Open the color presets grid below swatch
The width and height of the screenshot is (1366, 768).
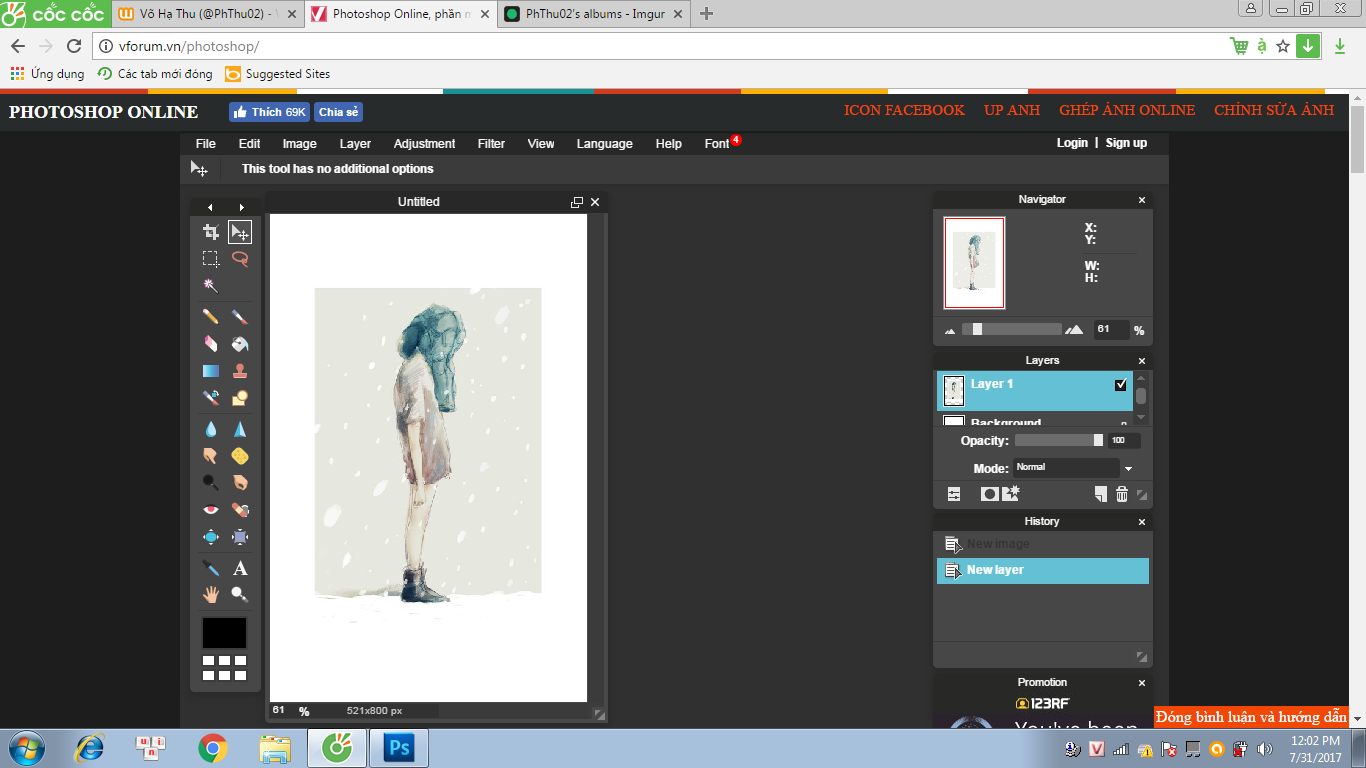click(225, 668)
